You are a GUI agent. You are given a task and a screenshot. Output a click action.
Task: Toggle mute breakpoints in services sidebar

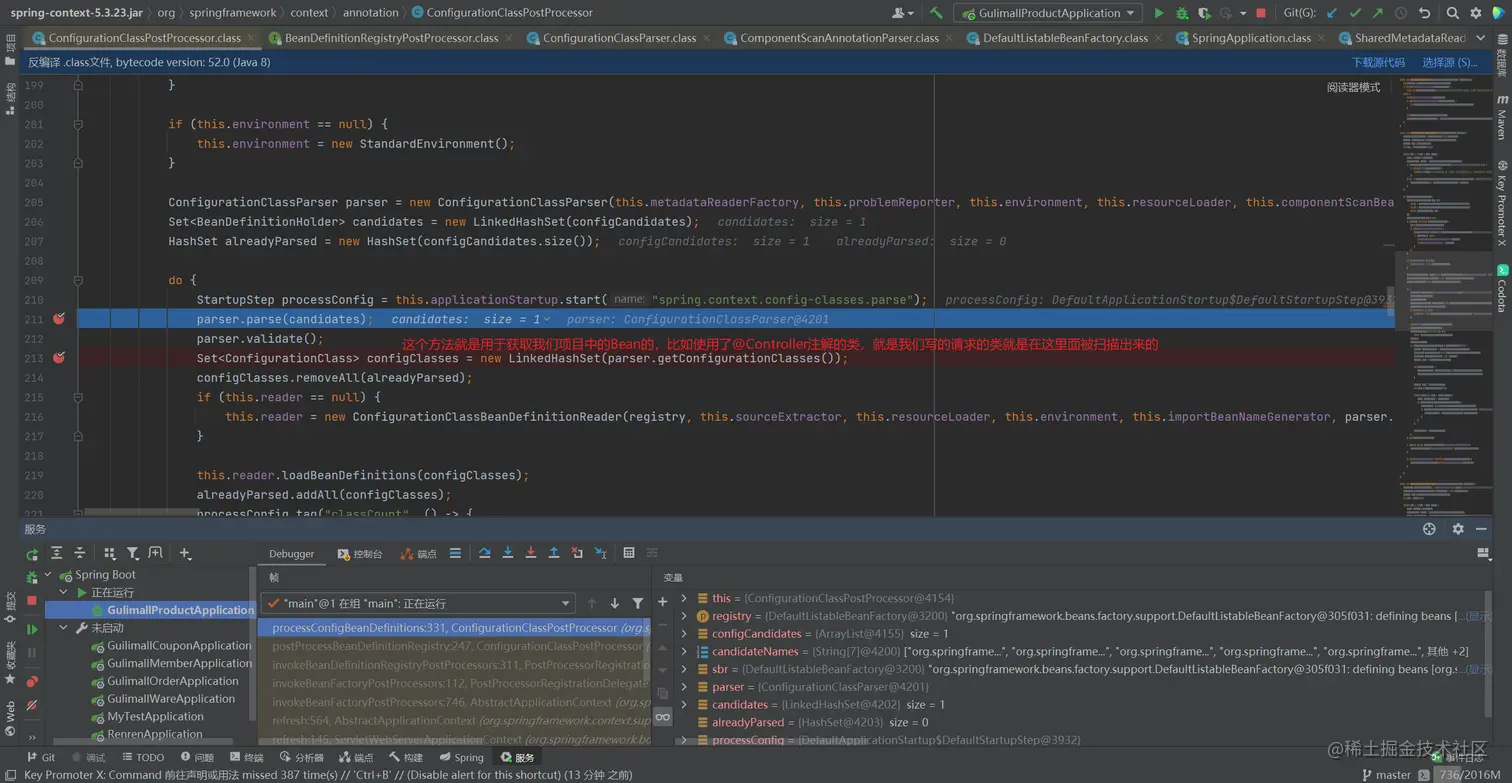32,705
